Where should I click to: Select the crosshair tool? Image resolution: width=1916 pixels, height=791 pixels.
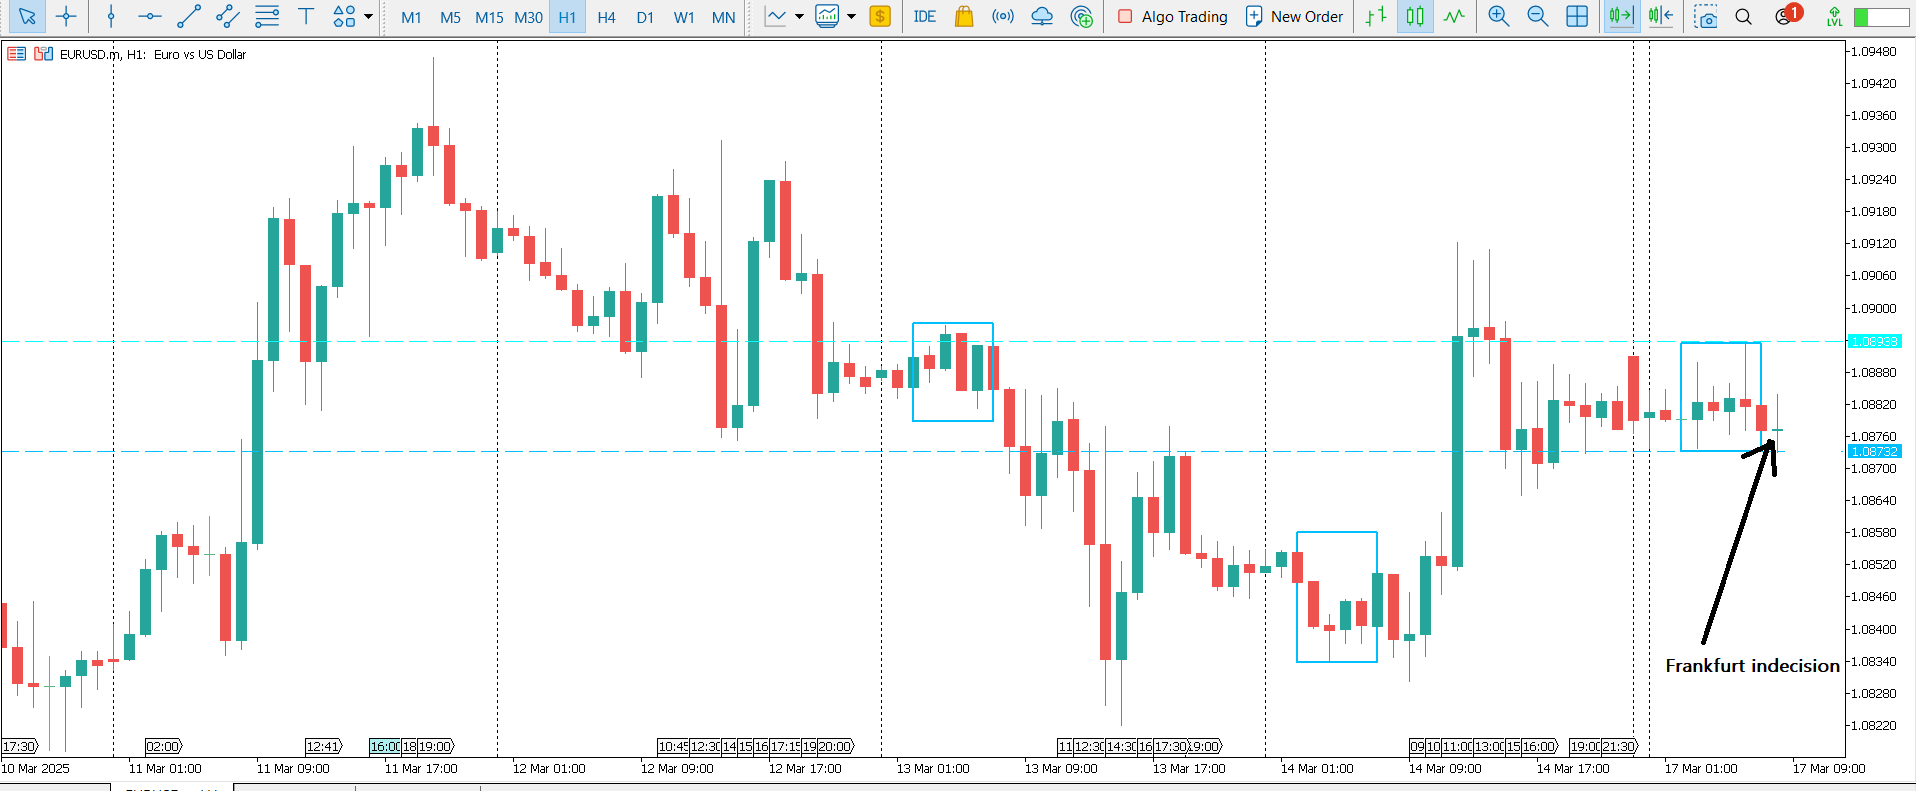click(x=66, y=17)
